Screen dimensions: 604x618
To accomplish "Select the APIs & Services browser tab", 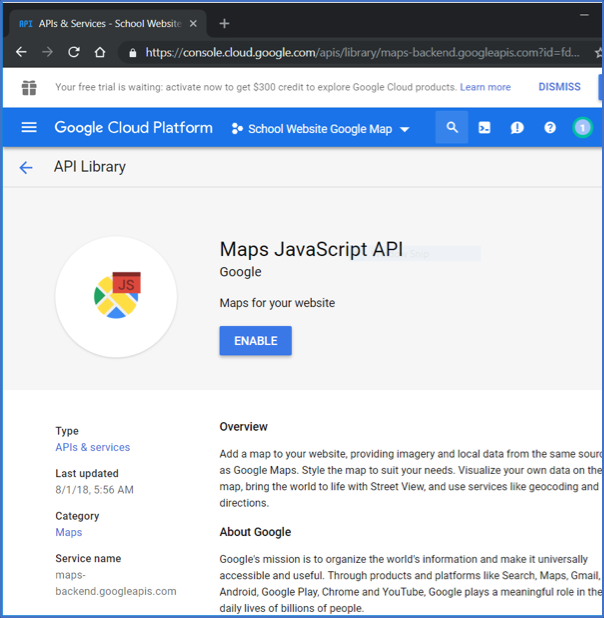I will (x=105, y=23).
